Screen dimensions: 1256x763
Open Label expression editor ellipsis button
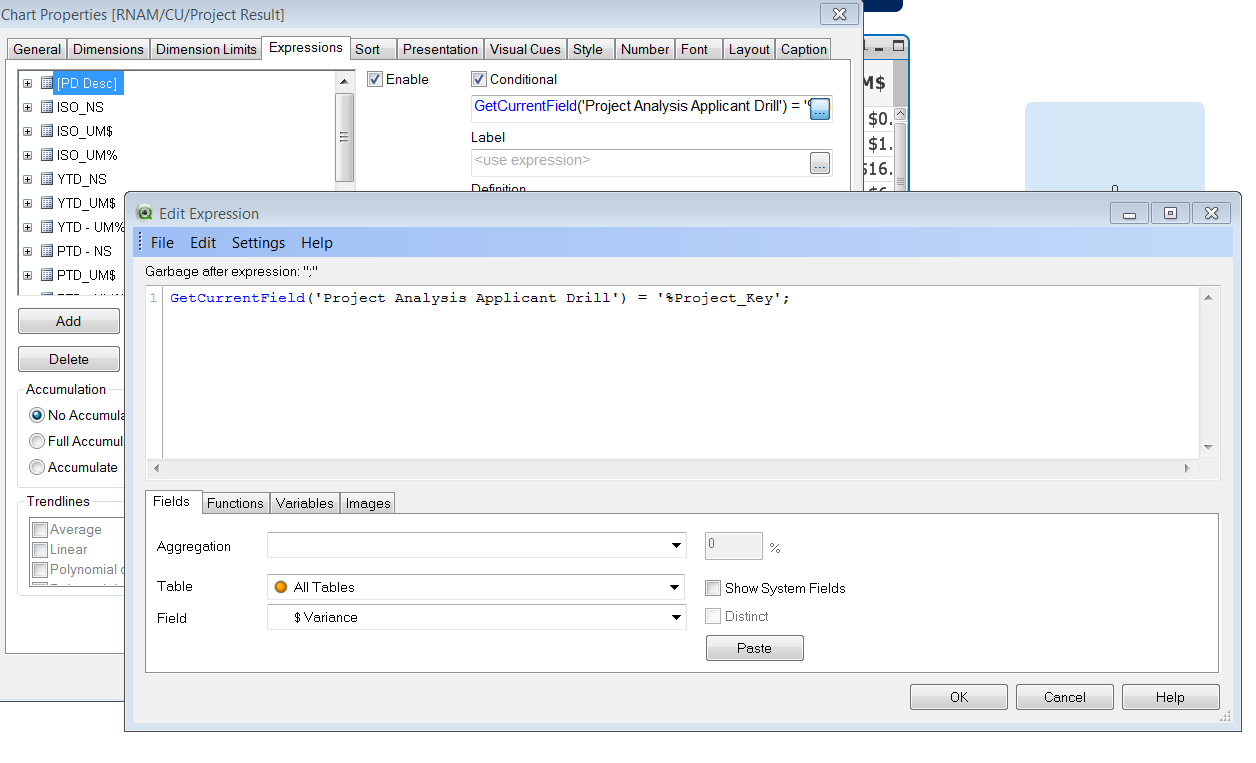click(820, 164)
